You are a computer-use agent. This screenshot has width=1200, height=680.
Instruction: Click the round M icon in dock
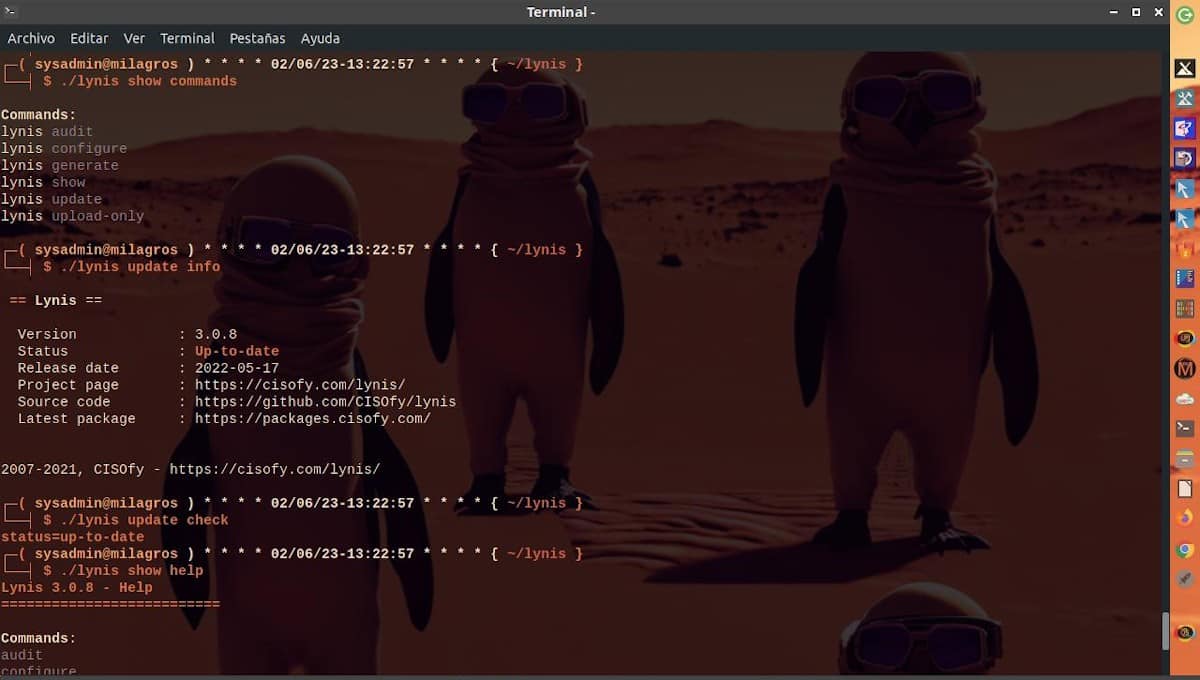point(1185,368)
